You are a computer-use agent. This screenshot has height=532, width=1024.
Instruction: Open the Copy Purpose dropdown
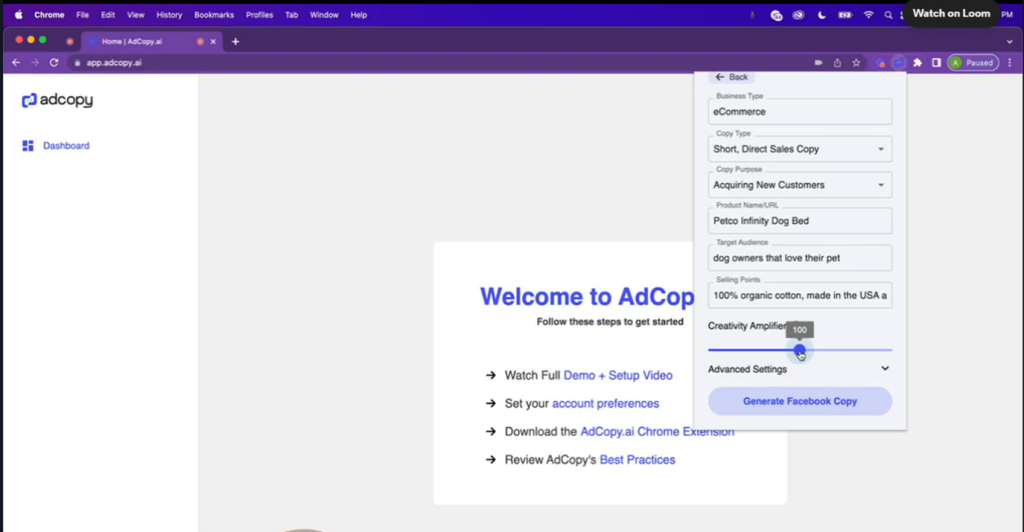799,185
